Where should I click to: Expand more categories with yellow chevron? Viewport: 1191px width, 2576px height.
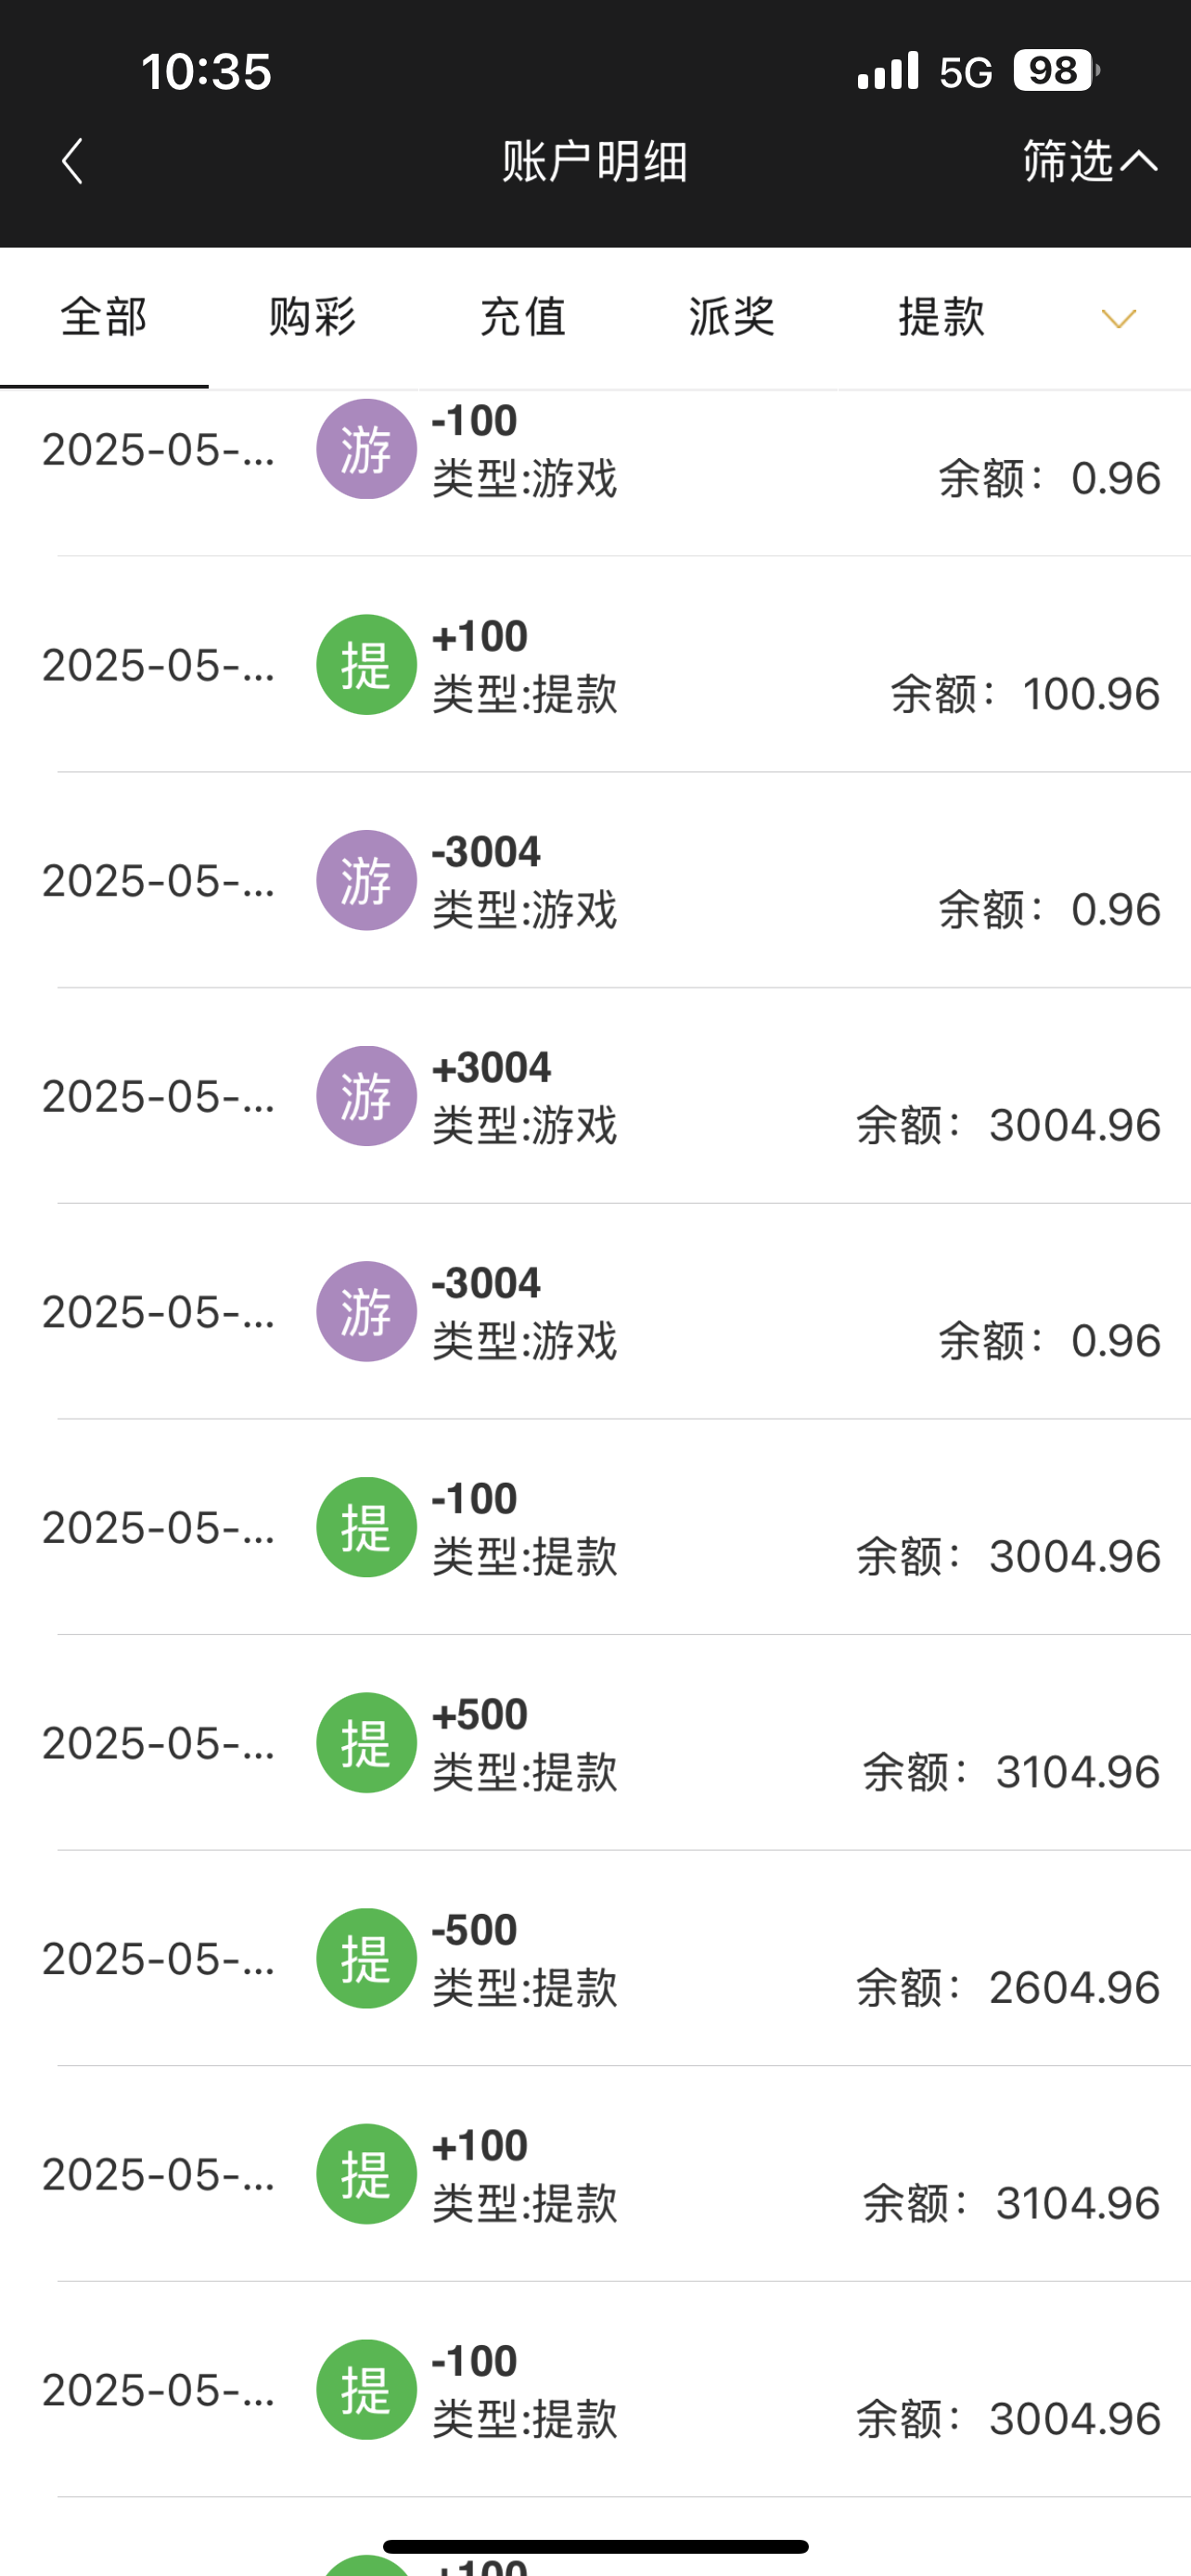click(1118, 319)
